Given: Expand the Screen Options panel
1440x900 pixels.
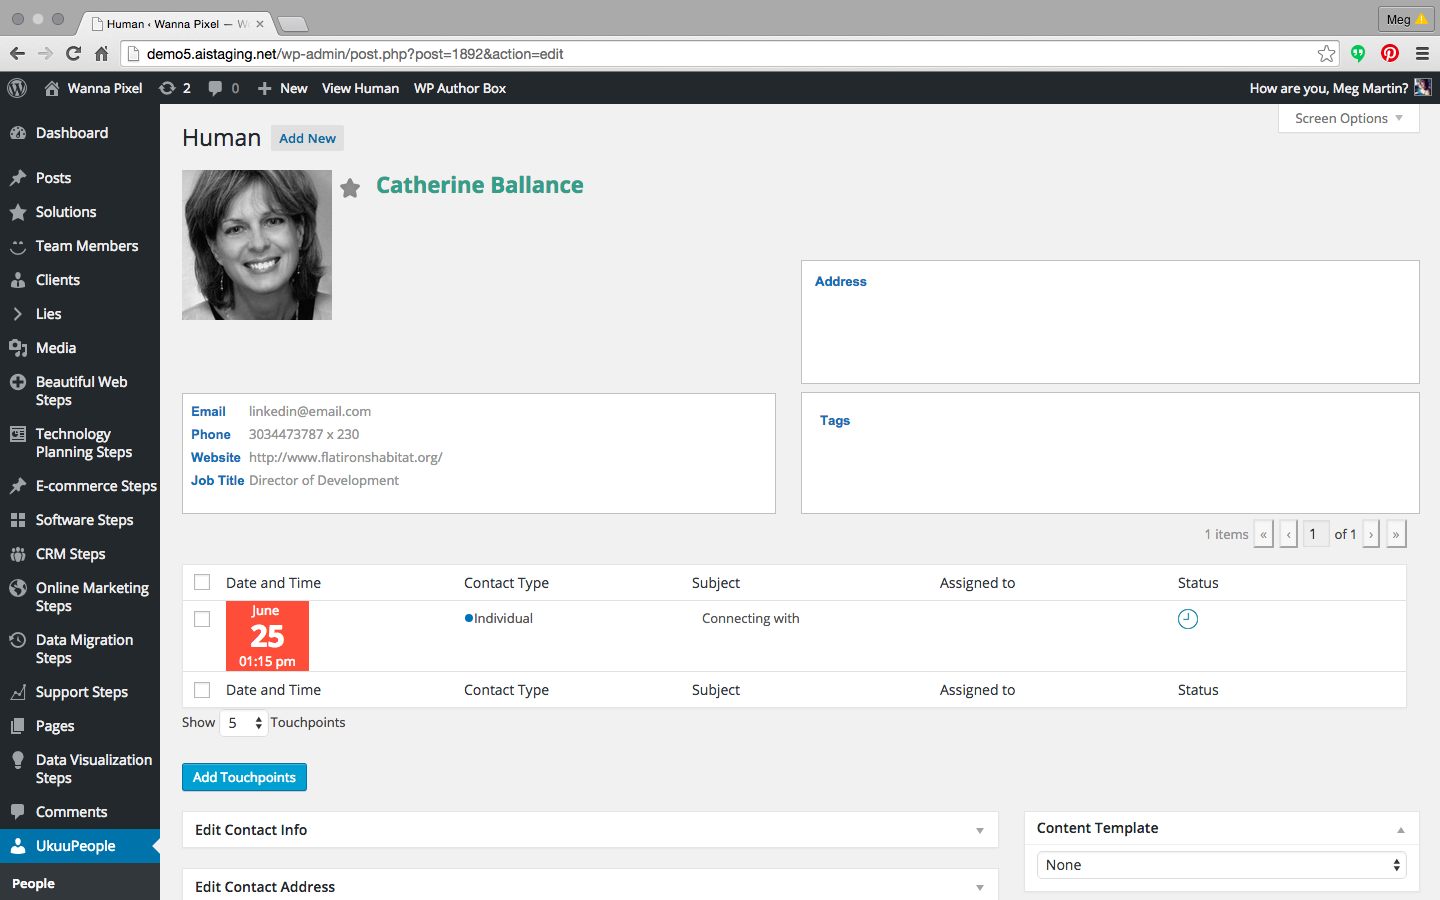Looking at the screenshot, I should pyautogui.click(x=1349, y=118).
